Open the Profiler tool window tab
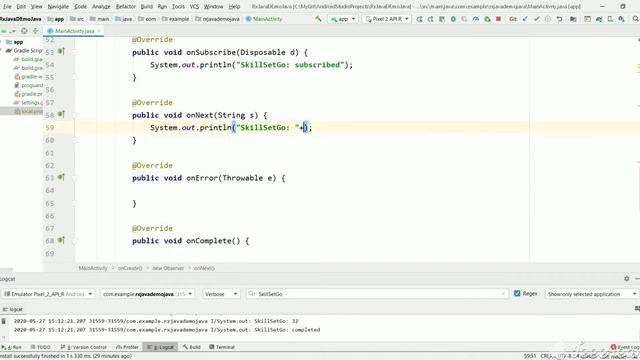This screenshot has height=360, width=640. click(x=127, y=347)
